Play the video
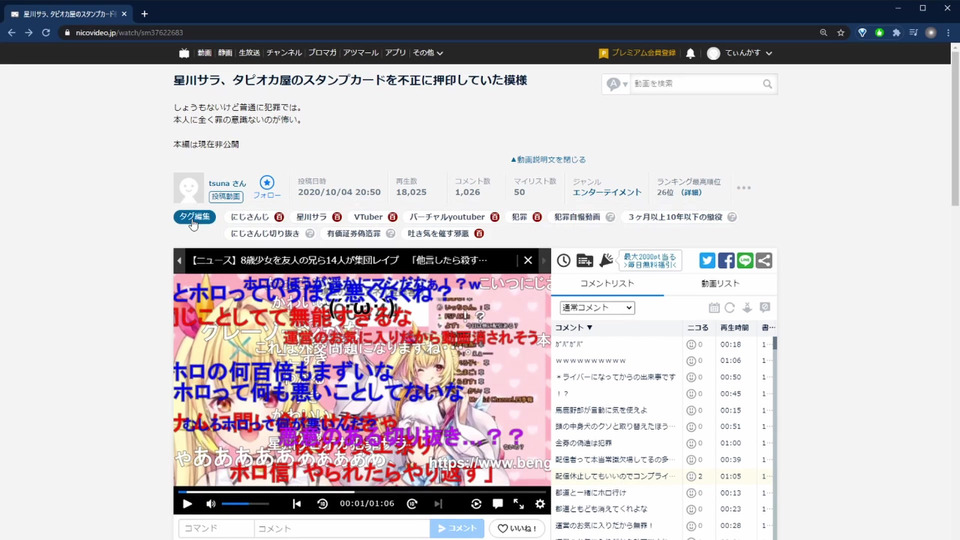The width and height of the screenshot is (960, 540). coord(187,504)
